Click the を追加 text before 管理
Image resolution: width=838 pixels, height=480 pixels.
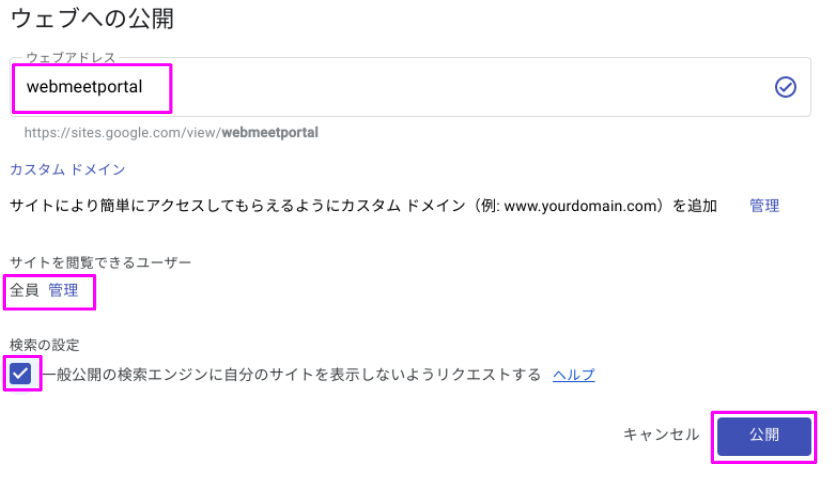(694, 206)
